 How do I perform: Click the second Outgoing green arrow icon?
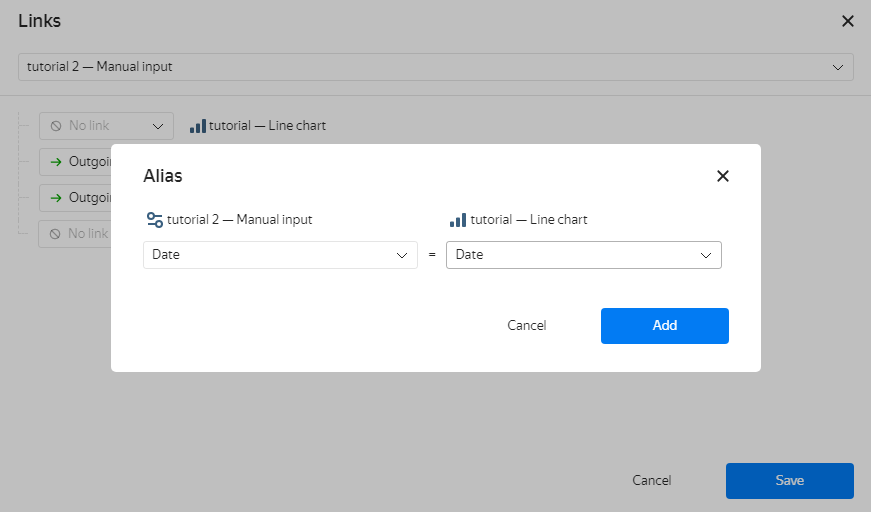tap(56, 198)
